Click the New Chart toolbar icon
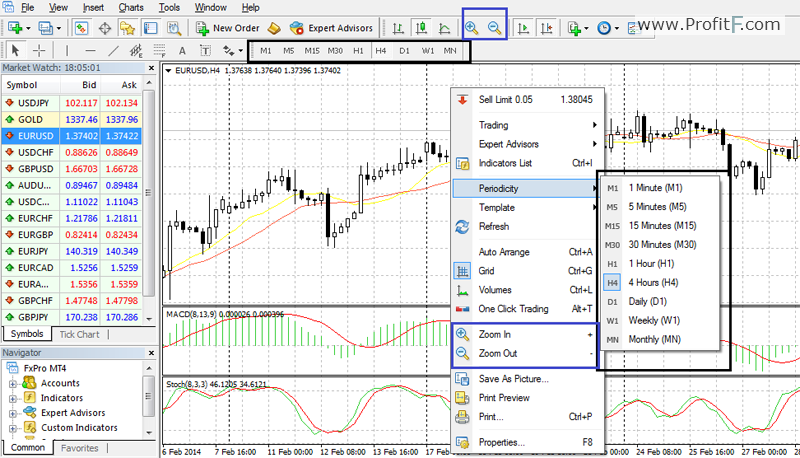800x458 pixels. (14, 28)
